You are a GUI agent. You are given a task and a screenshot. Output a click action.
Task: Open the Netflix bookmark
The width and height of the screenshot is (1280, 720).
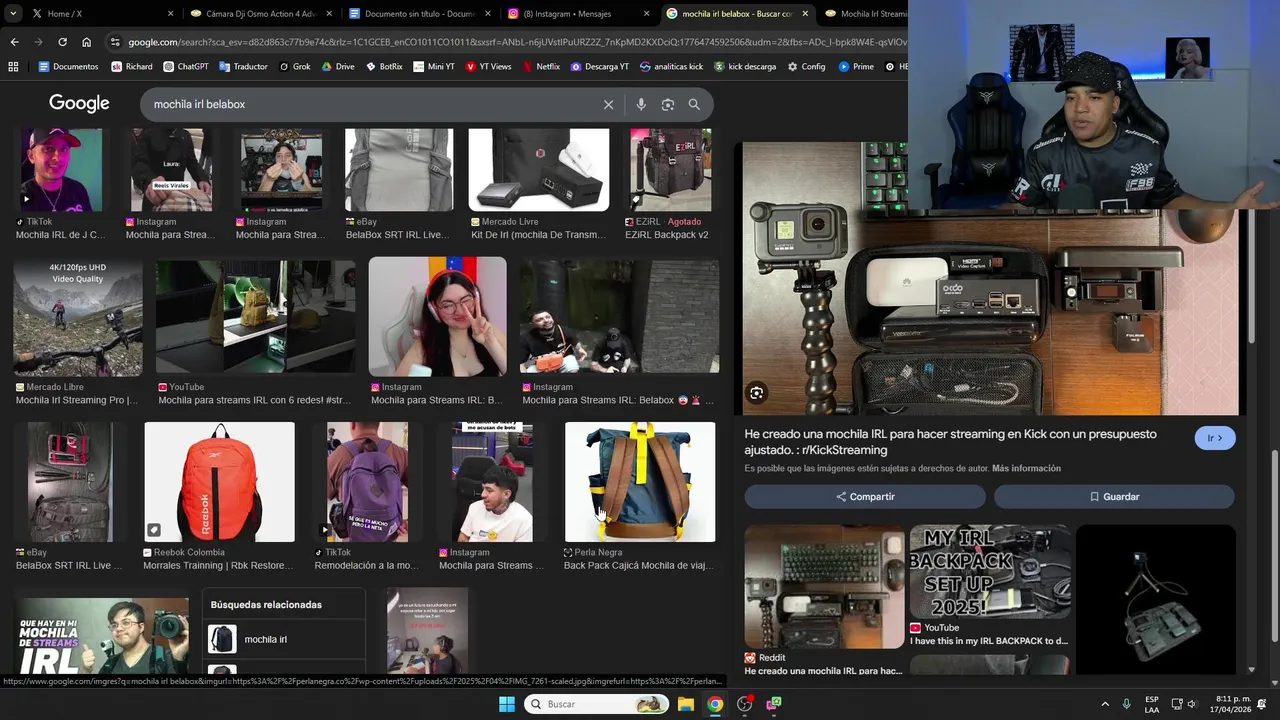pyautogui.click(x=540, y=67)
